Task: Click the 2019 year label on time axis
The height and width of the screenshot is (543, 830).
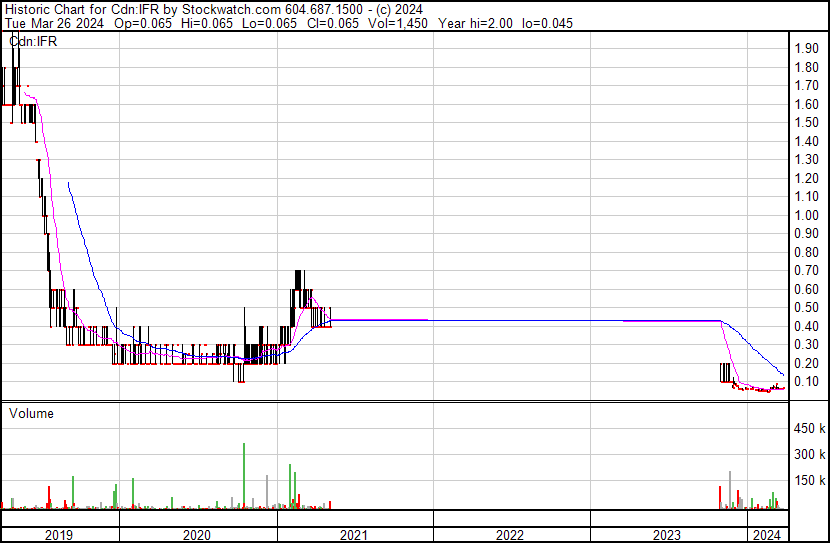Action: 60,535
